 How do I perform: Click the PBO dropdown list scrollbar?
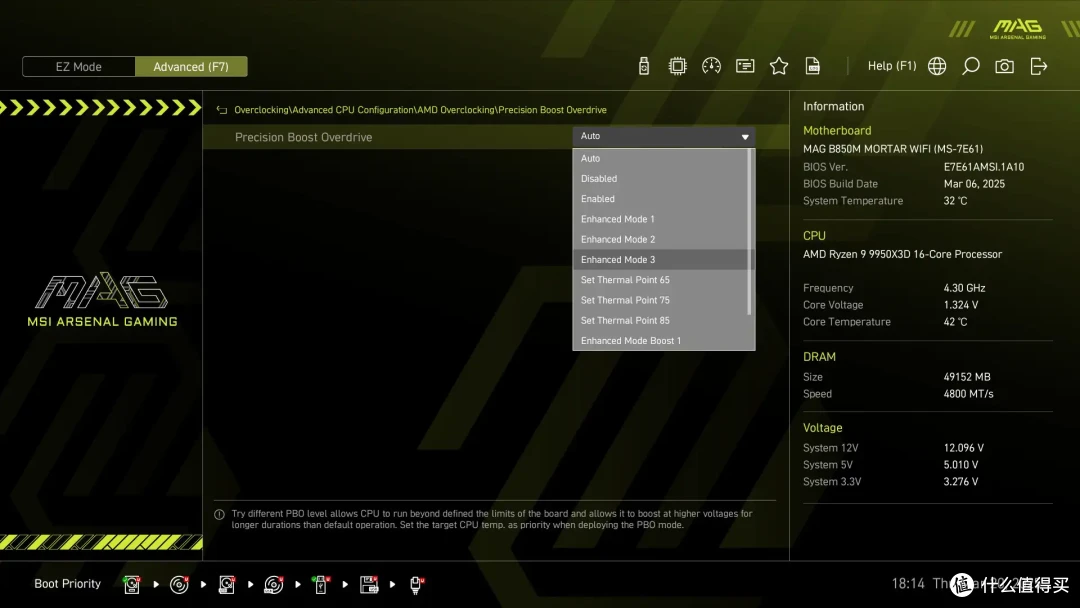click(749, 233)
